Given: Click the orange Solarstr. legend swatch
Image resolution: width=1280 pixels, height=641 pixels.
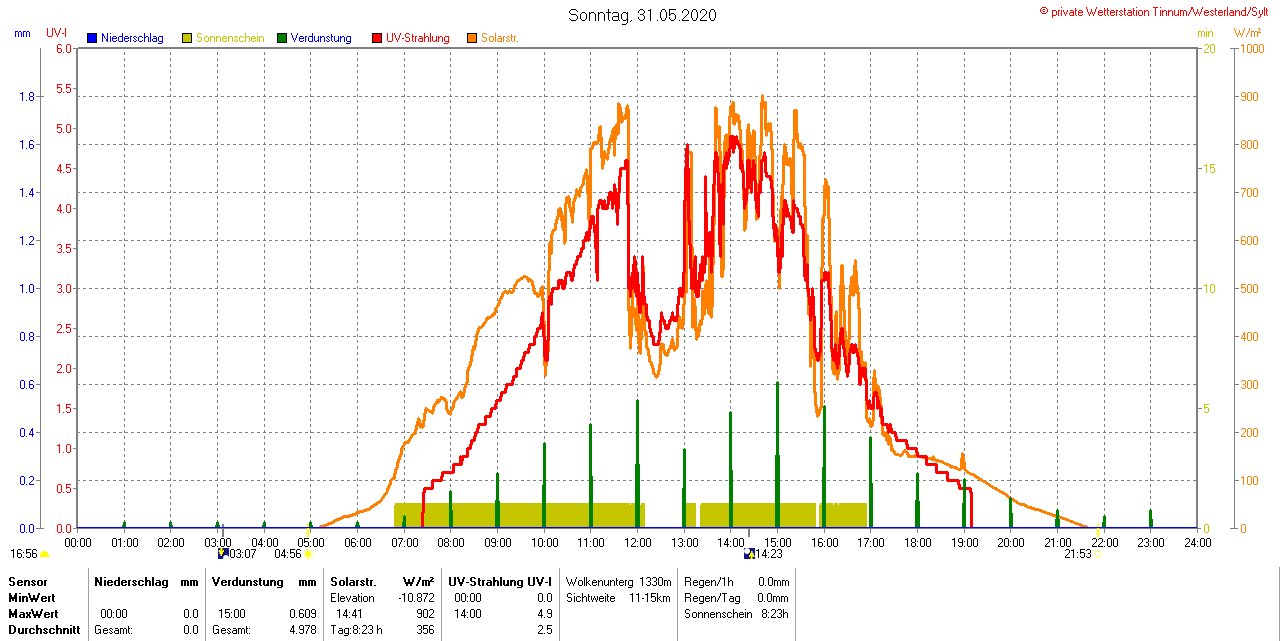Looking at the screenshot, I should click(x=472, y=38).
